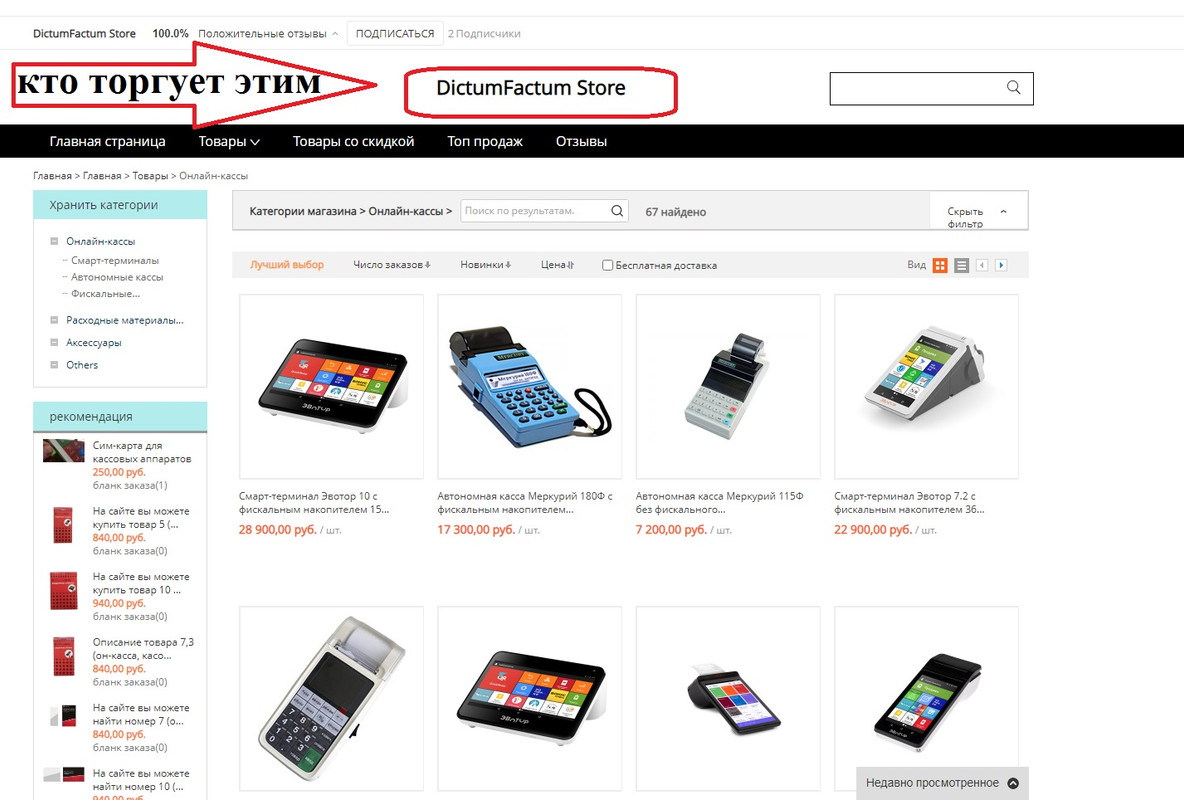The height and width of the screenshot is (800, 1184).
Task: Click the magnifier icon in store search box
Action: coord(1013,88)
